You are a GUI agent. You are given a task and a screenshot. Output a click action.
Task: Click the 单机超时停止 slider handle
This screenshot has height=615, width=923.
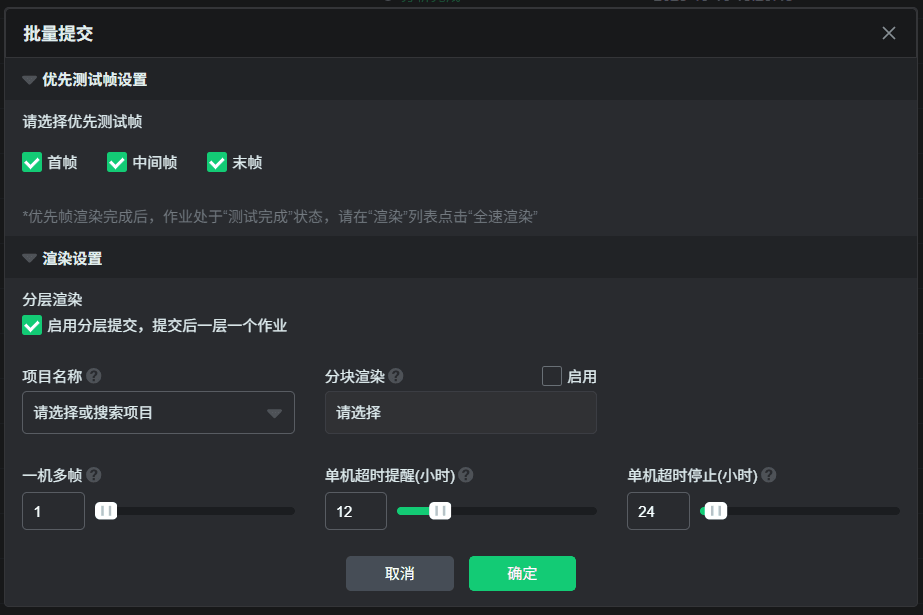click(716, 511)
